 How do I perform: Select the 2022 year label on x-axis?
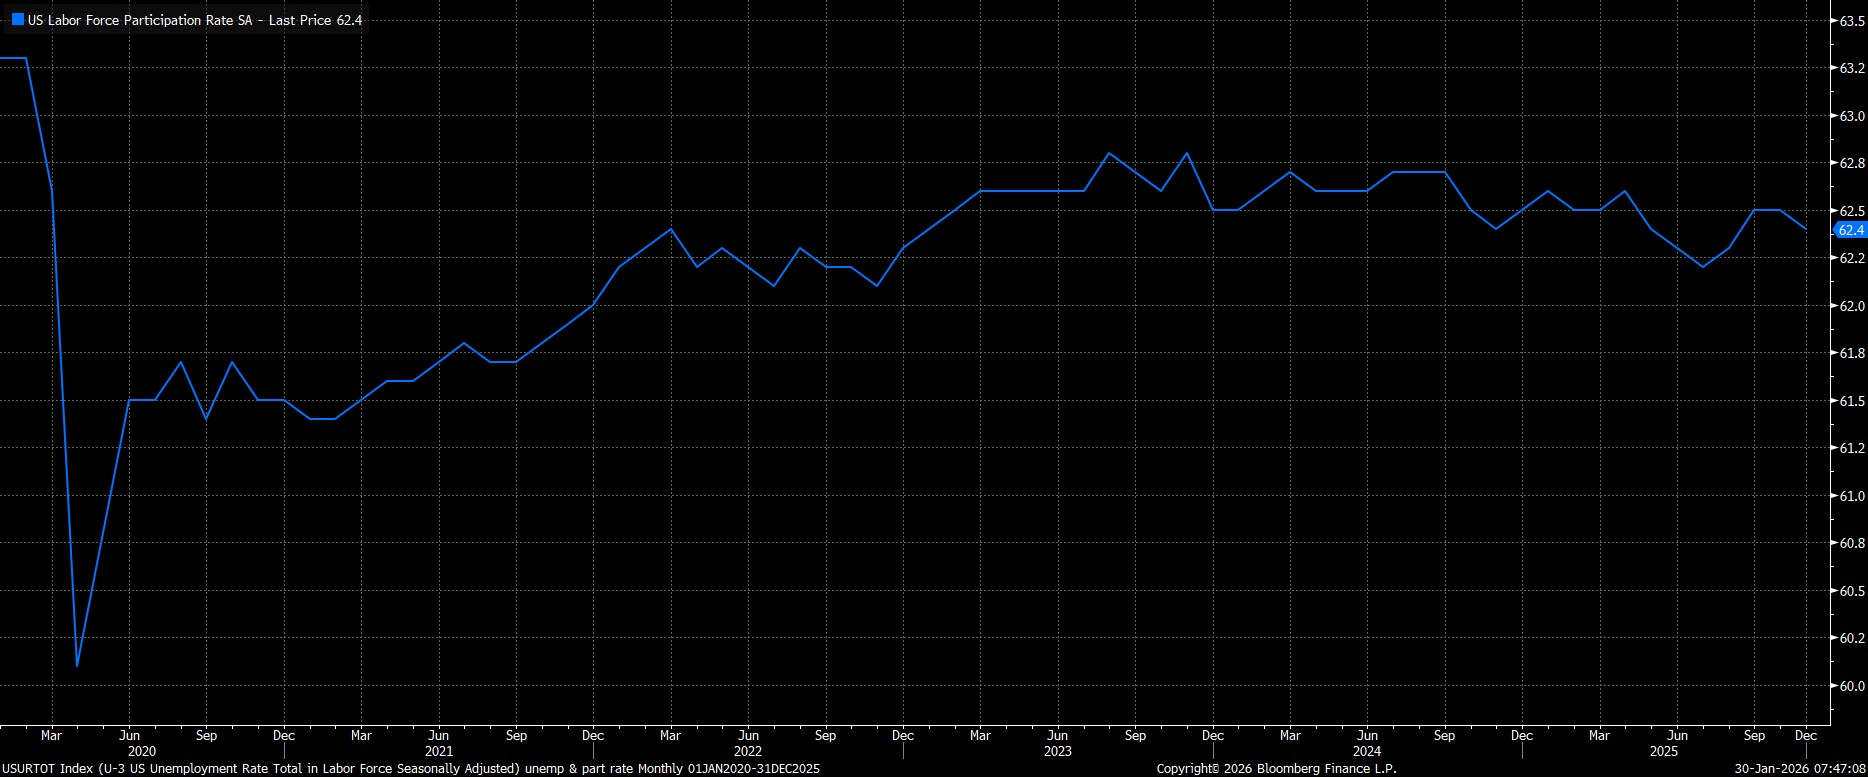pos(748,751)
